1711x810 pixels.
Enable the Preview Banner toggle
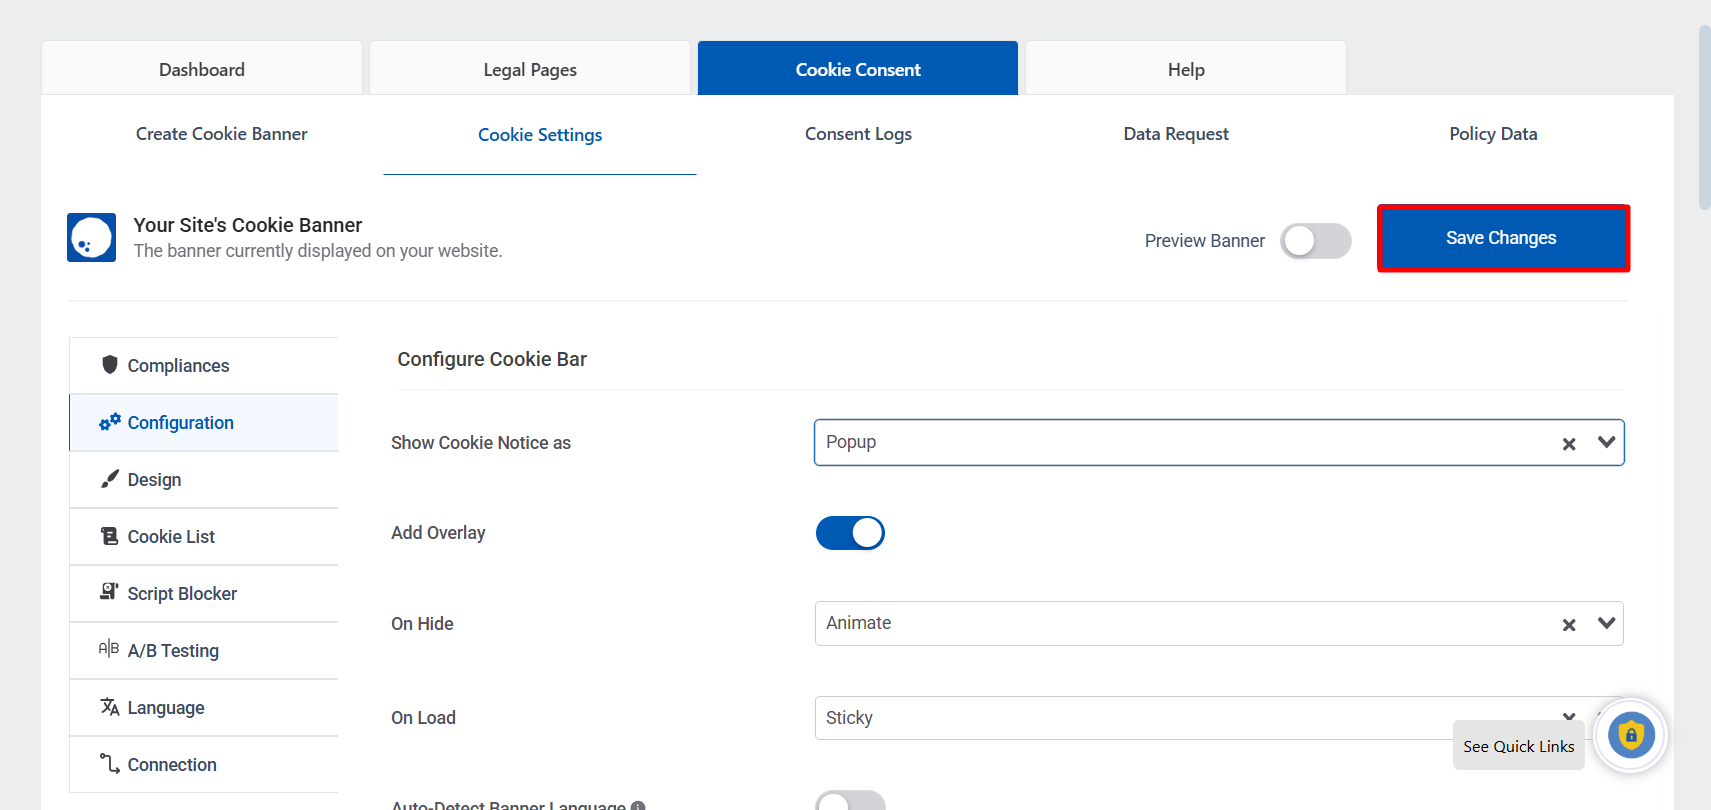click(x=1315, y=241)
